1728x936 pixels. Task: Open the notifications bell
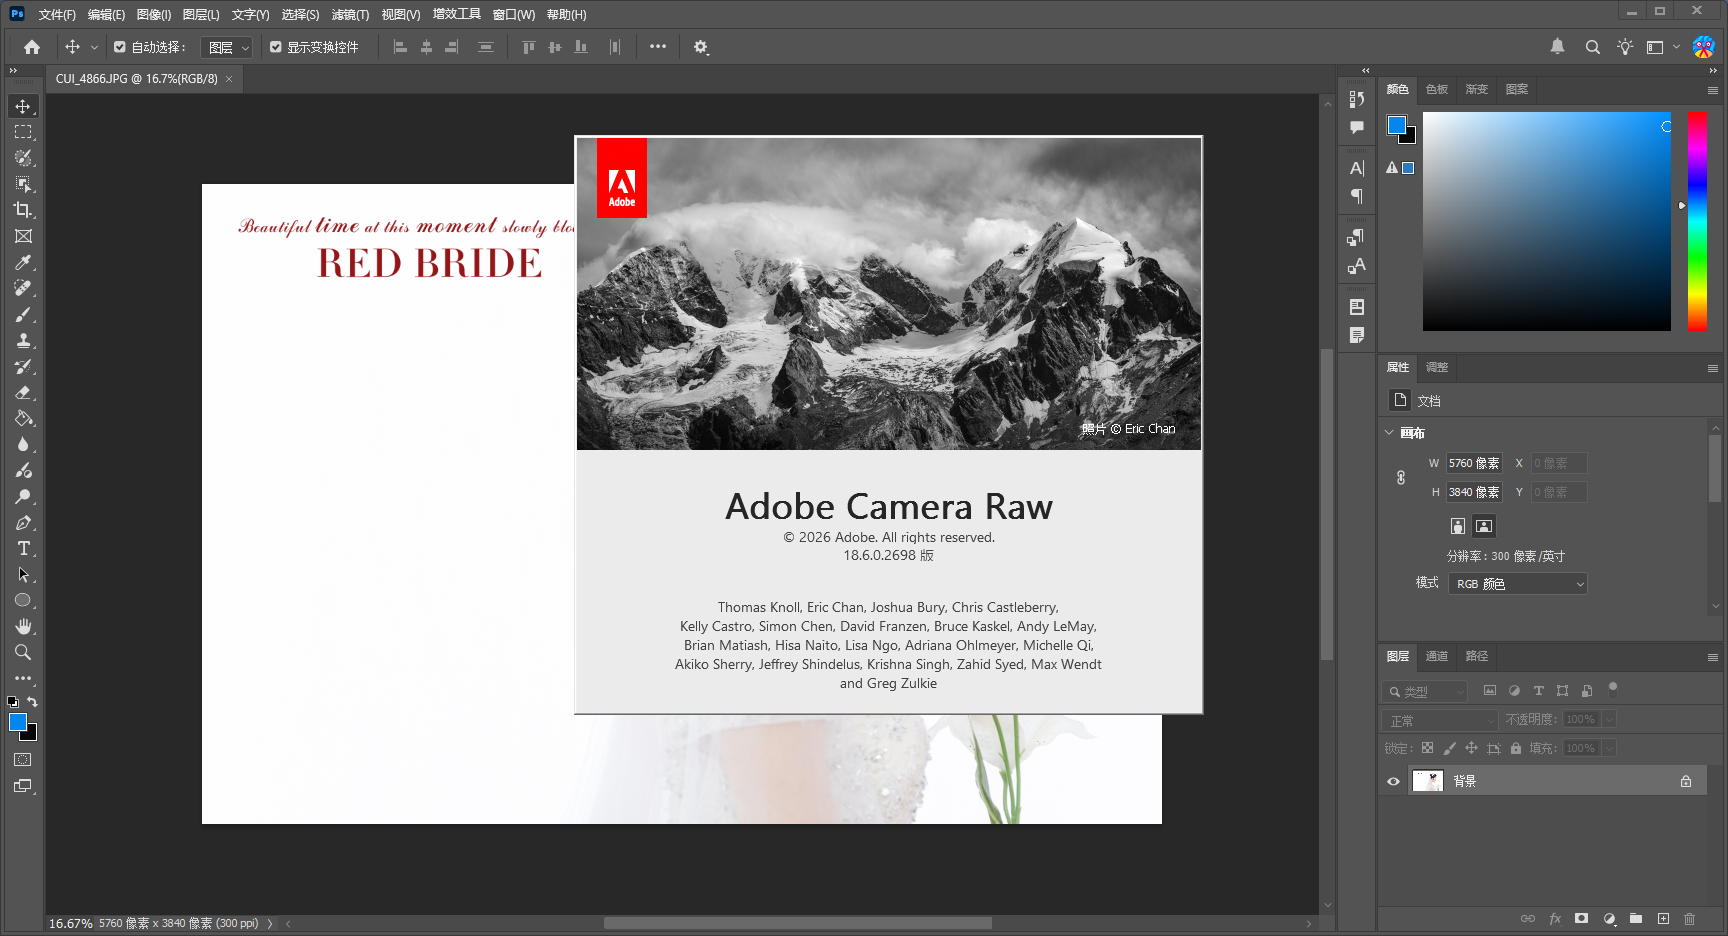point(1558,46)
